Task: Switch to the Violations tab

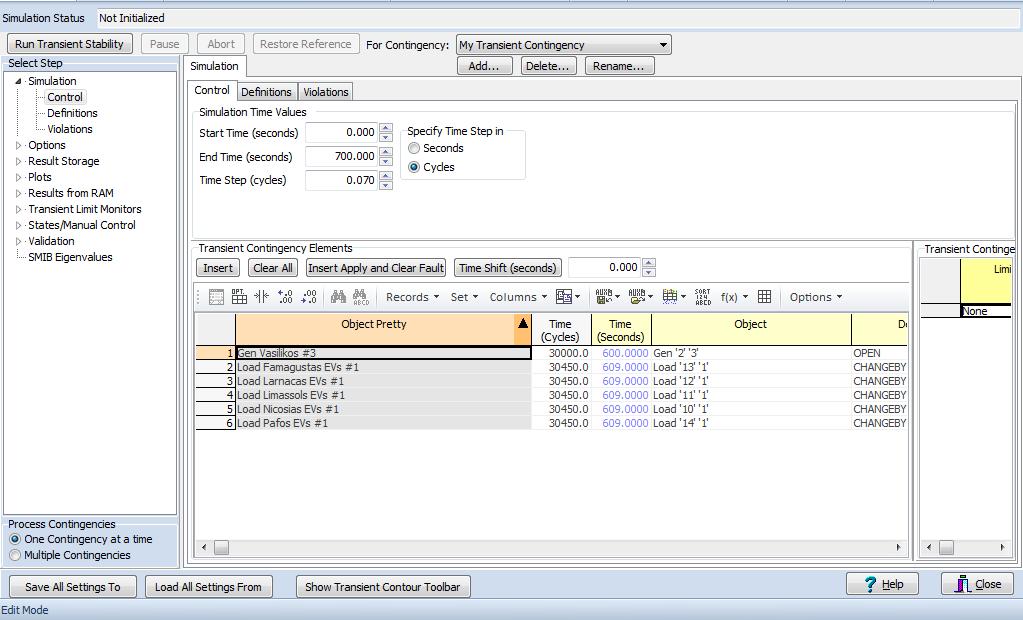Action: click(x=326, y=92)
